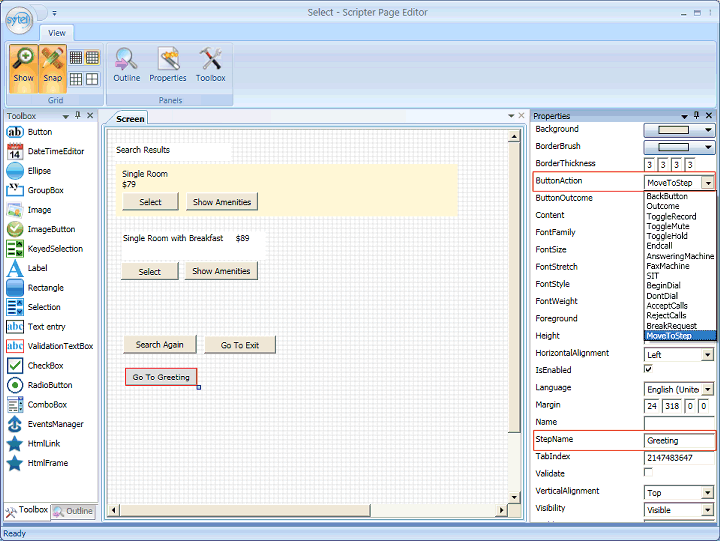Toggle the Snap to grid button

click(x=52, y=68)
